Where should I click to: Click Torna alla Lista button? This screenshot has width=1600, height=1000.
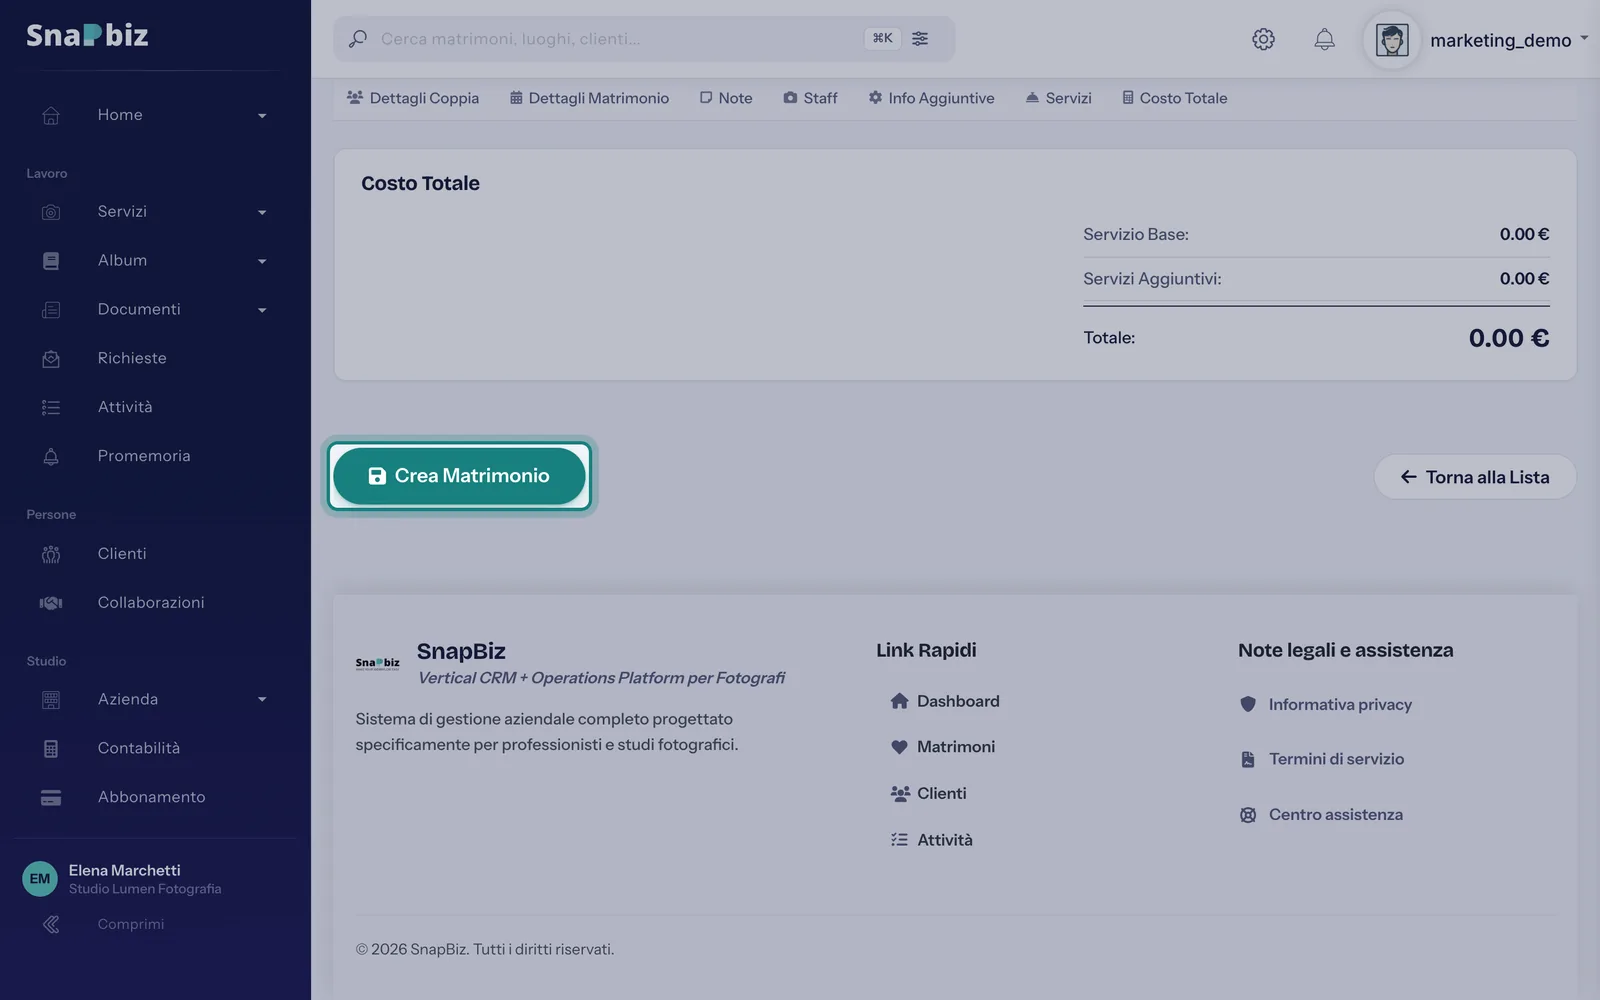1475,477
